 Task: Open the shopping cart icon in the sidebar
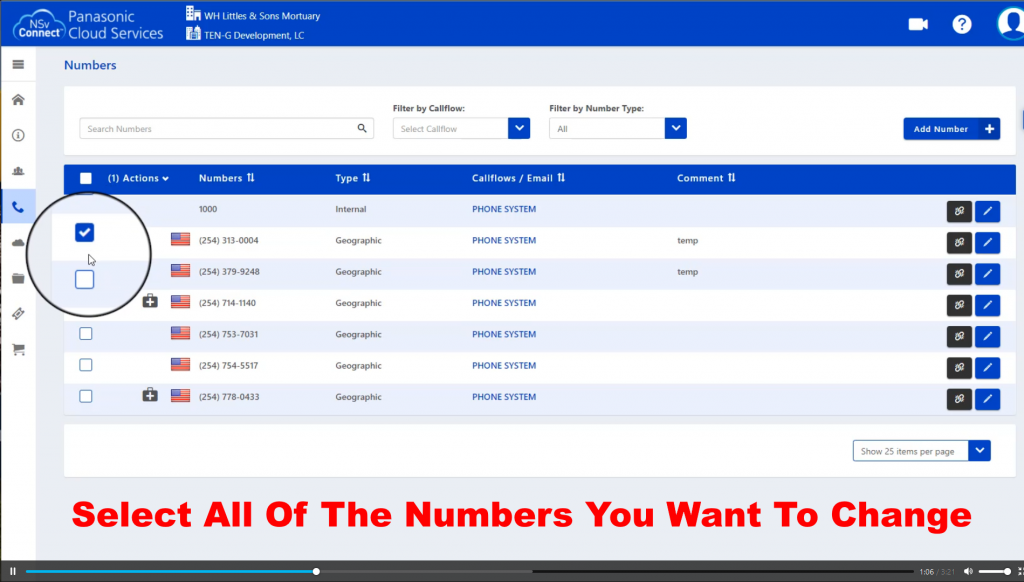pos(18,348)
